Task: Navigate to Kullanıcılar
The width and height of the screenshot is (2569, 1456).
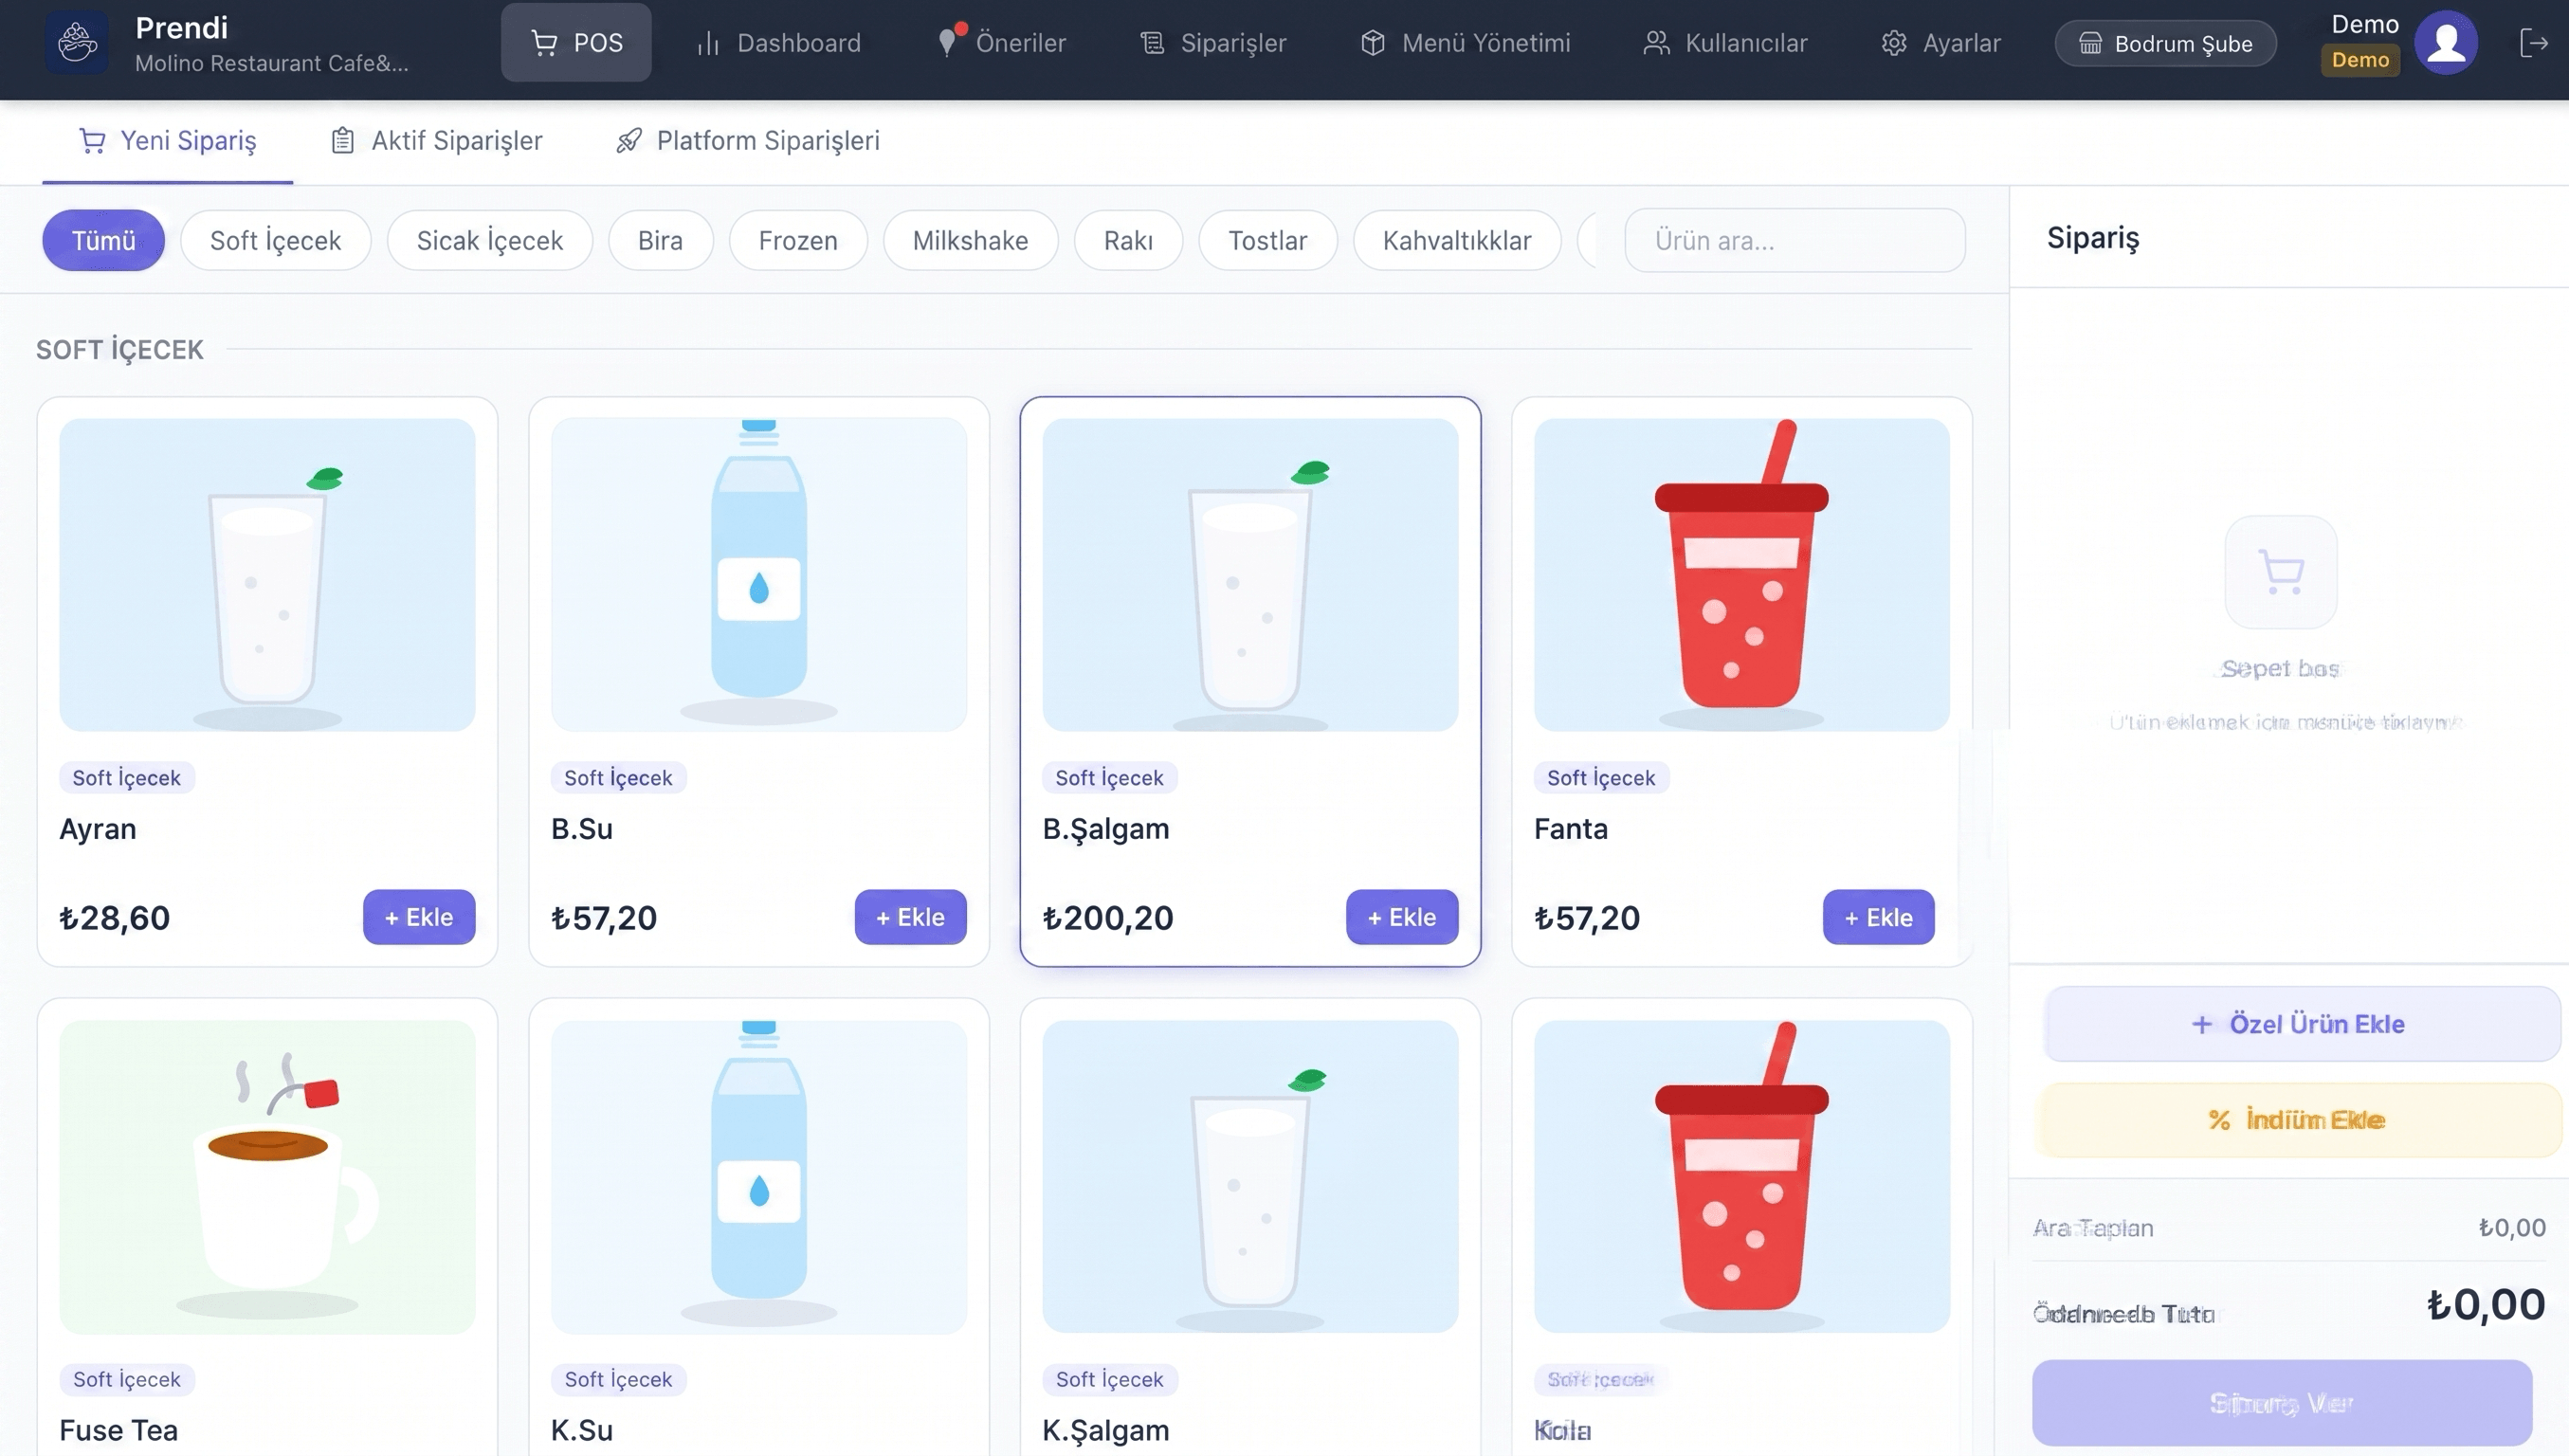Action: point(1725,43)
